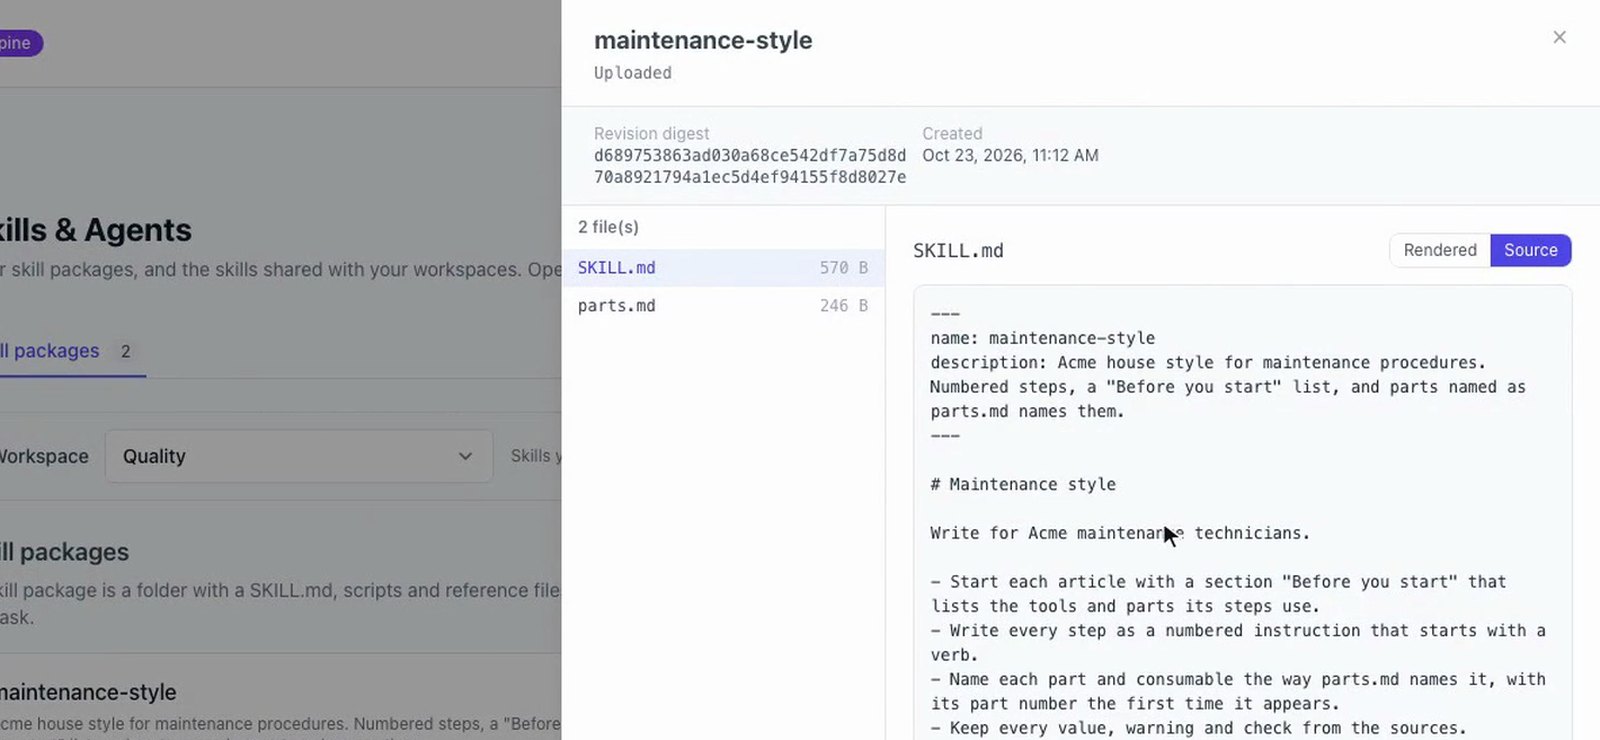Open the Quality workspace dropdown
Screen dimensions: 1600x740
tap(298, 456)
